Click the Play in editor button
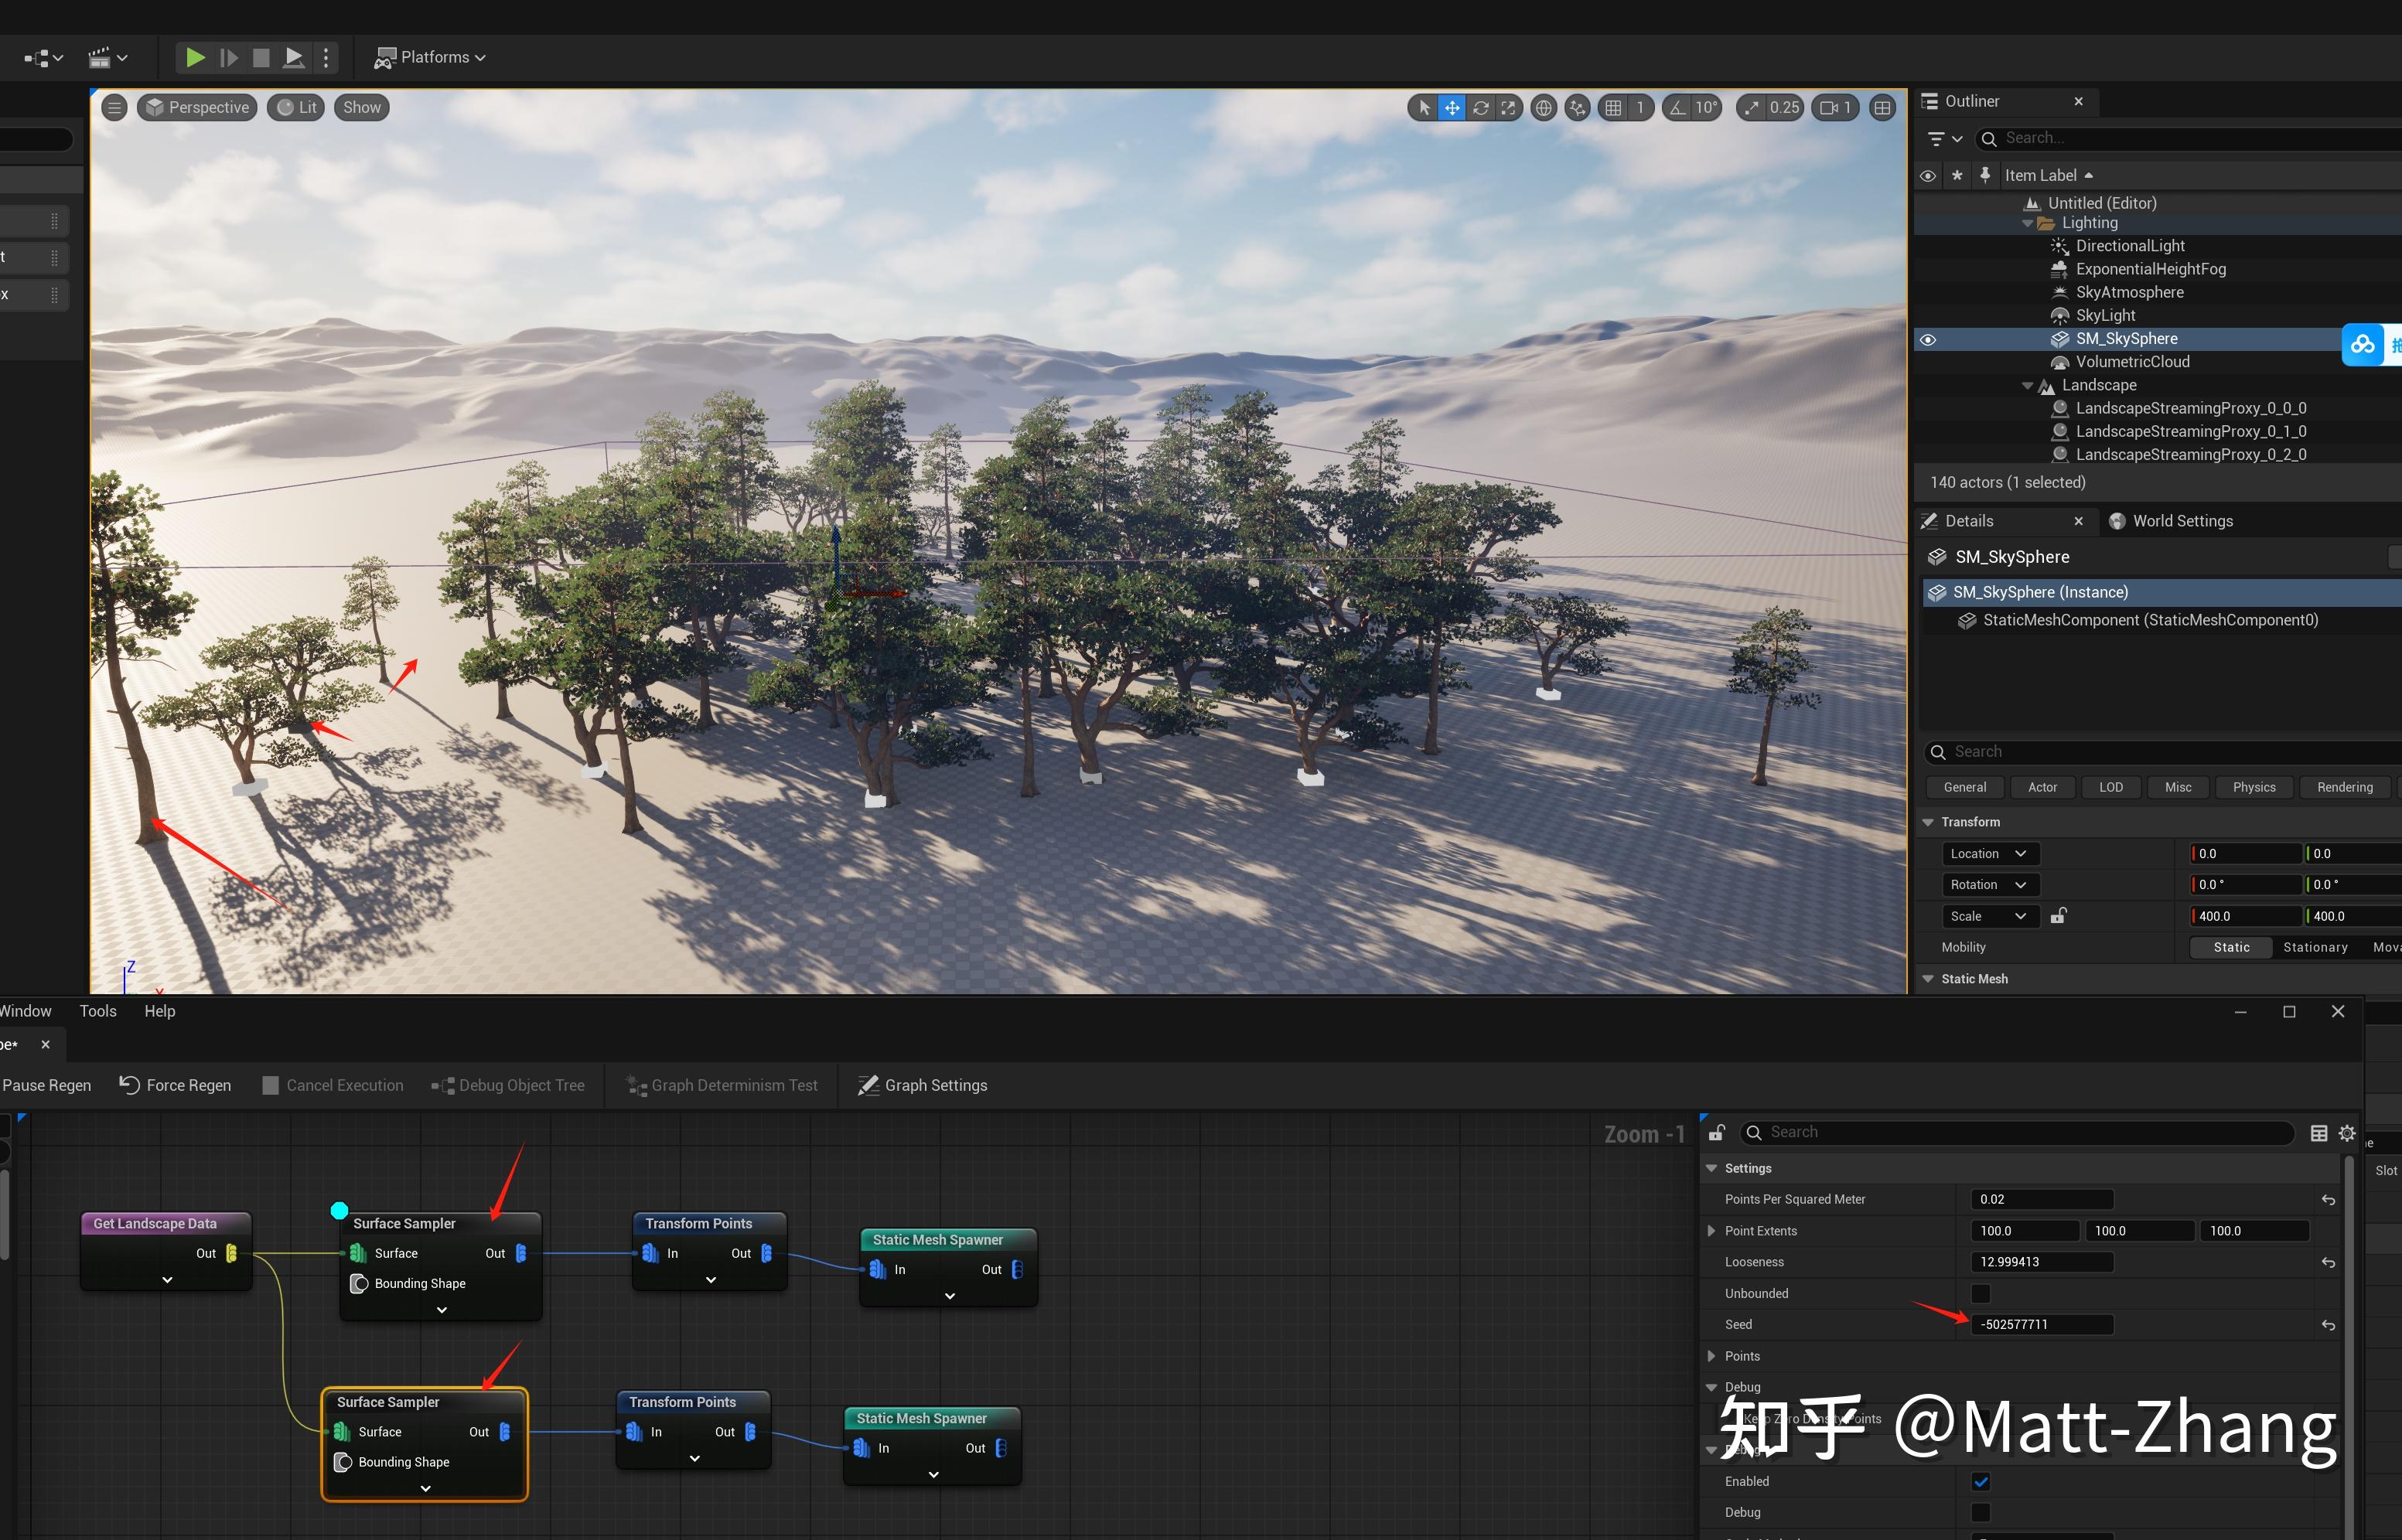The image size is (2402, 1540). (x=196, y=57)
